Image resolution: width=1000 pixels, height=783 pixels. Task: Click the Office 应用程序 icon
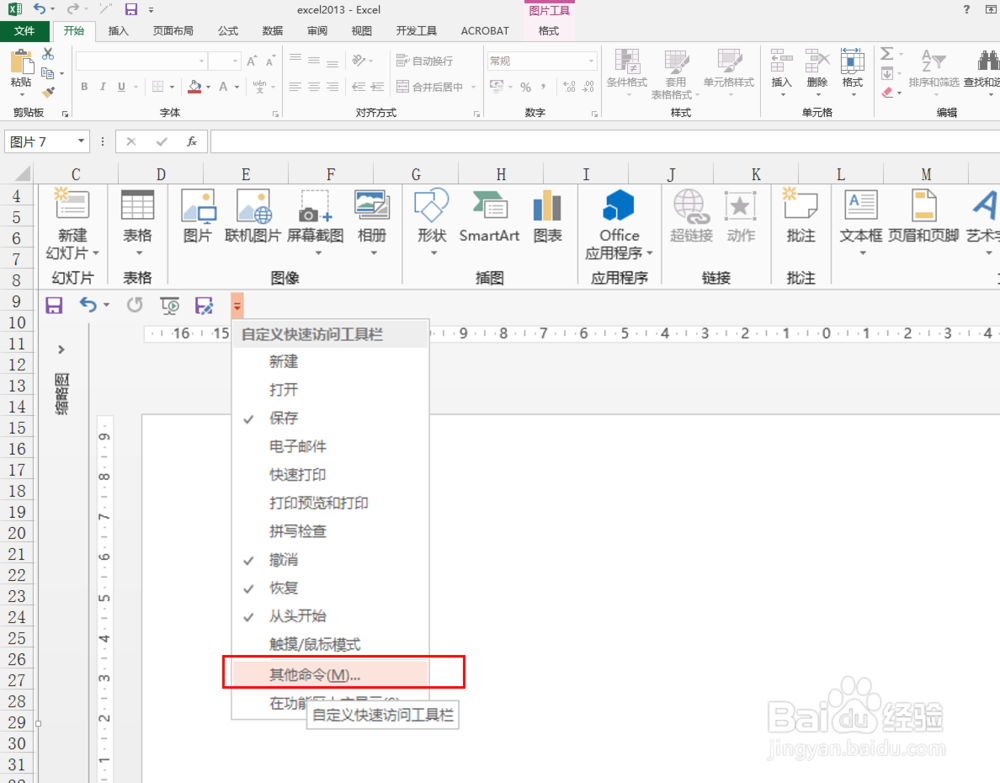point(619,205)
